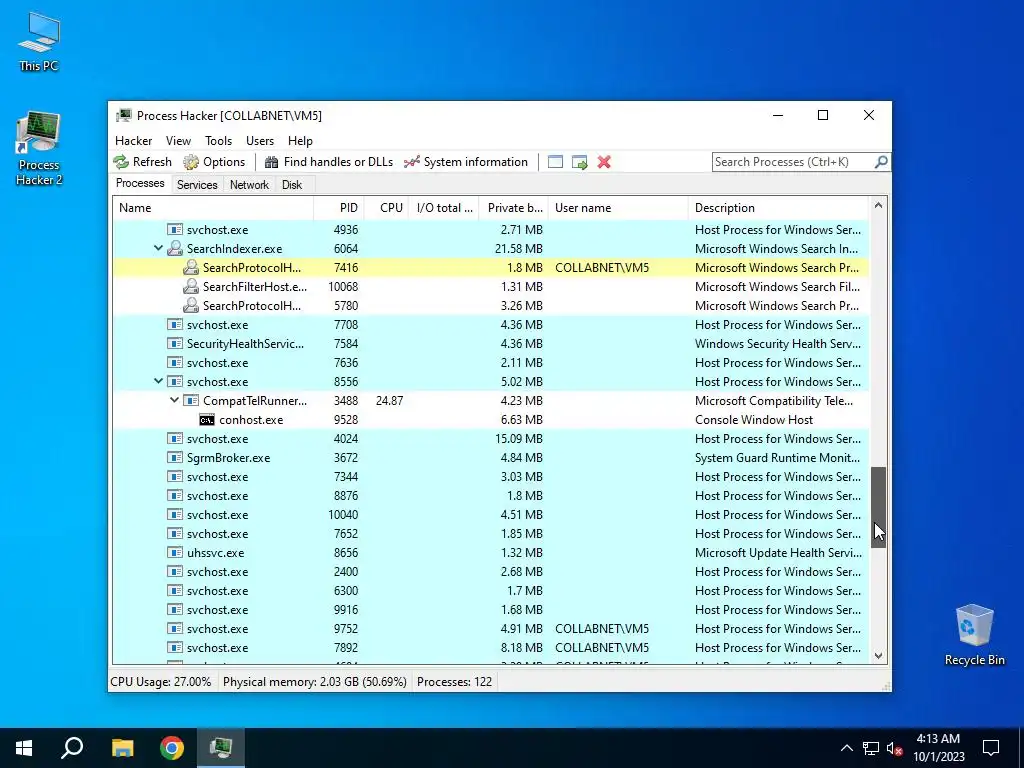Open taskbar search magnifier
The image size is (1024, 768).
(x=72, y=748)
